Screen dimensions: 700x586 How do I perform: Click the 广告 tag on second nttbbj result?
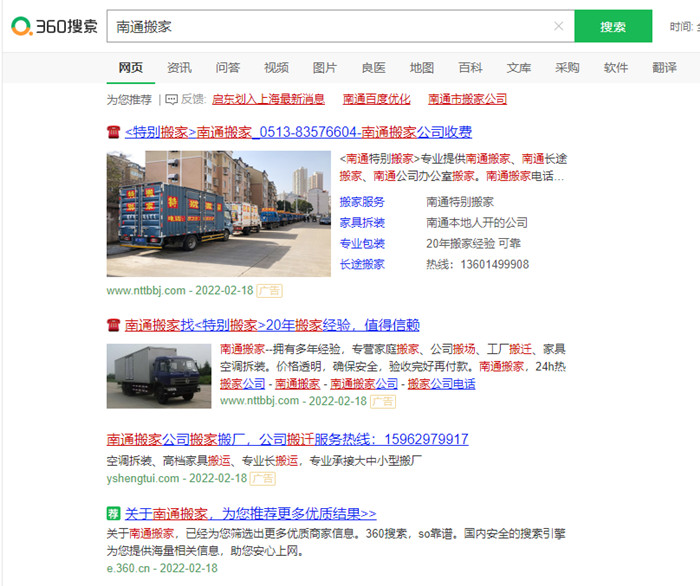[383, 402]
